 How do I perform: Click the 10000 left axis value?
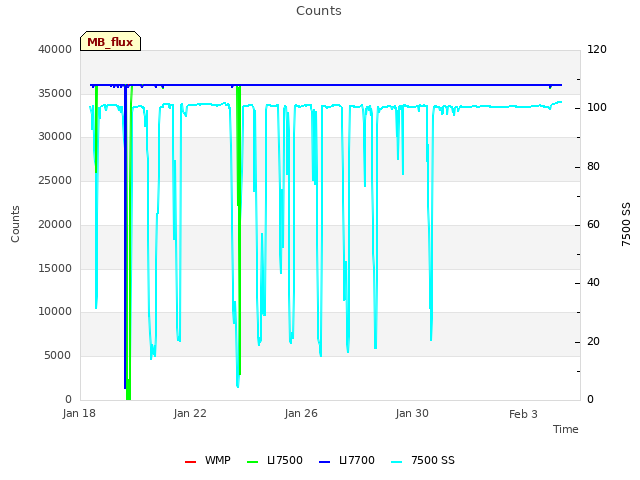point(55,311)
